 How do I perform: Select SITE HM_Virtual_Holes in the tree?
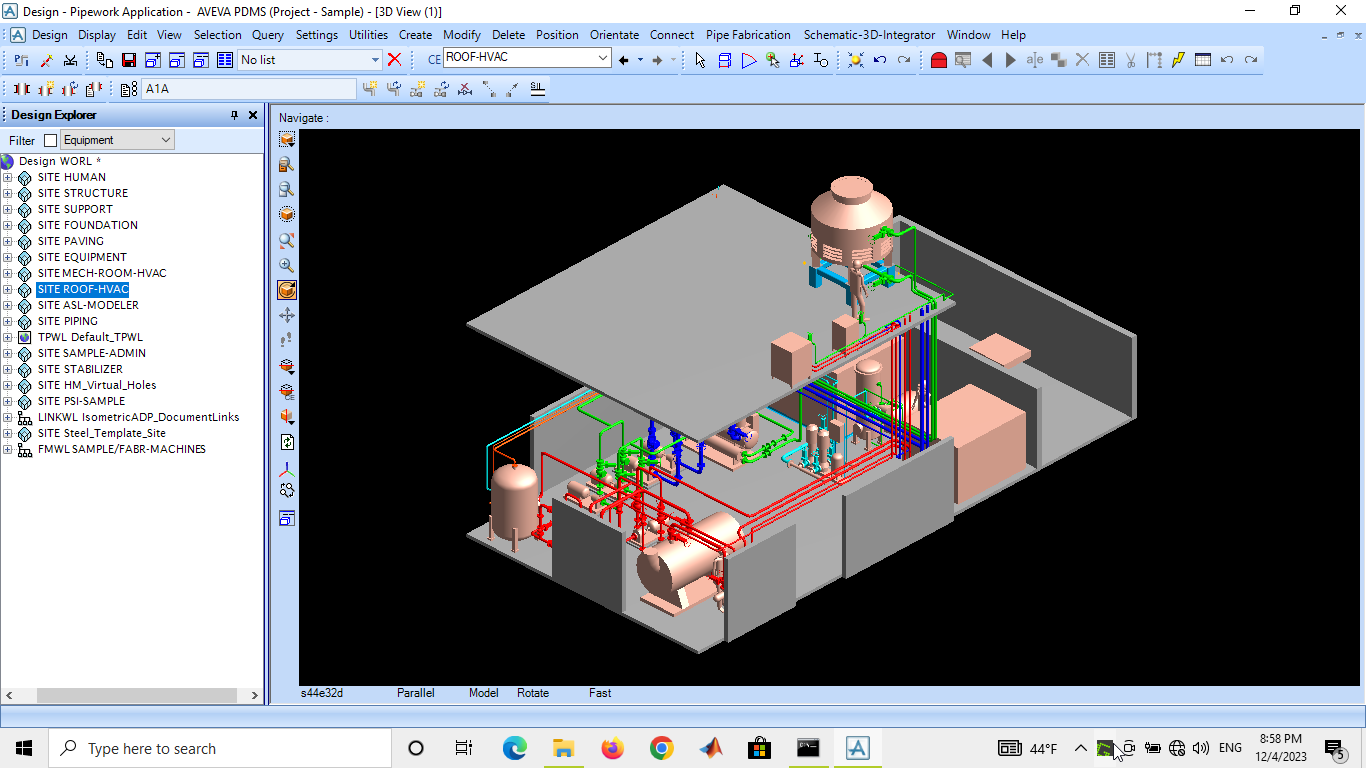coord(97,385)
